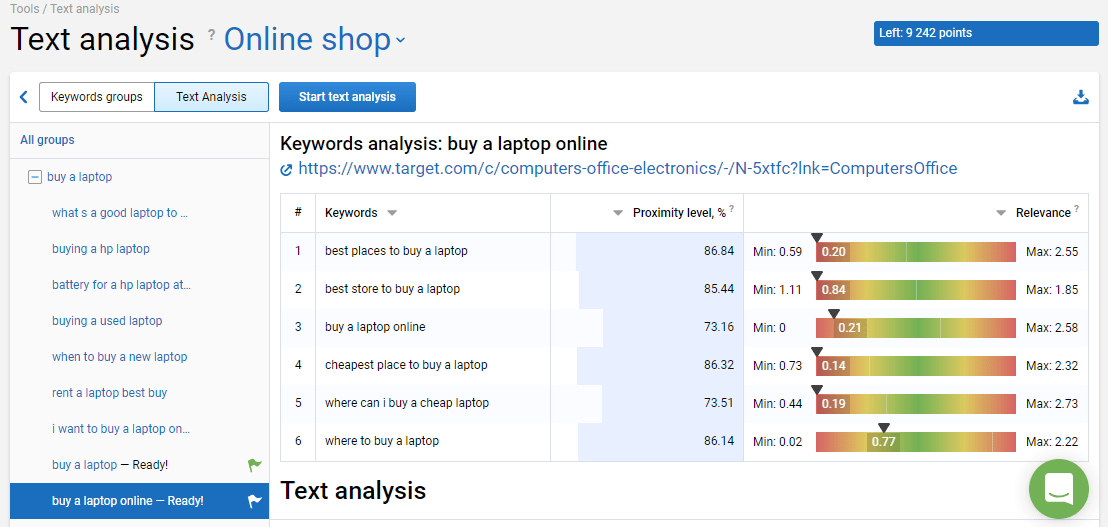The height and width of the screenshot is (527, 1108).
Task: Select 'what s a good laptop to…' keyword group
Action: (x=120, y=213)
